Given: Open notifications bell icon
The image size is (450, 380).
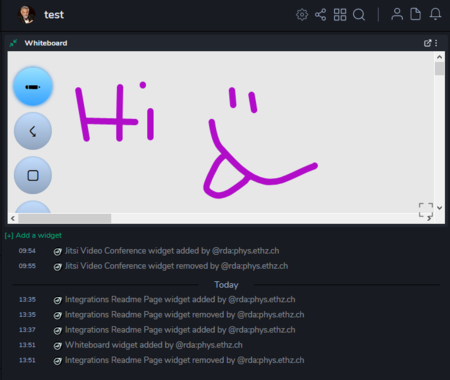Looking at the screenshot, I should coord(435,14).
